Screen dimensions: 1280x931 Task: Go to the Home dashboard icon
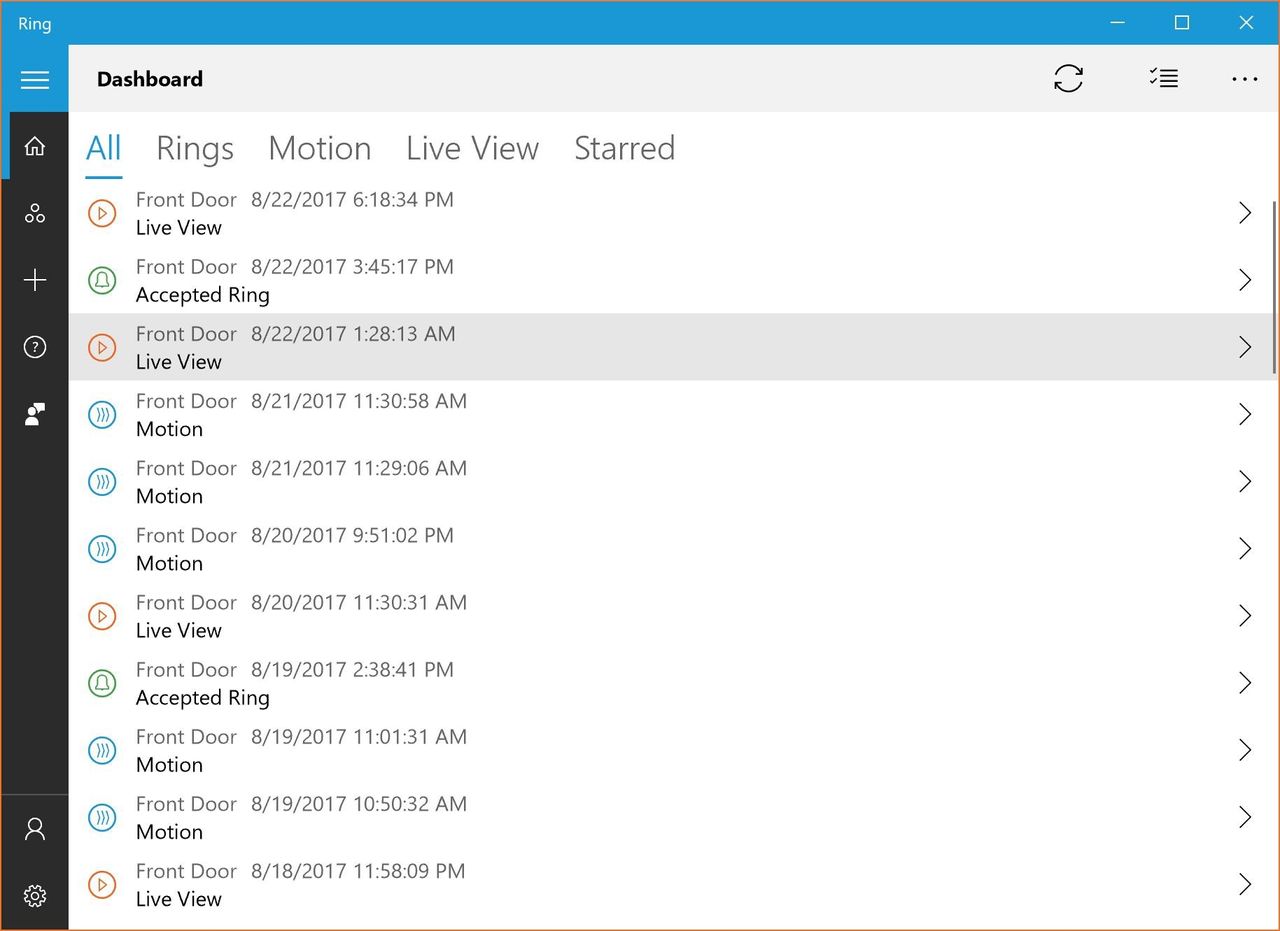click(x=35, y=146)
